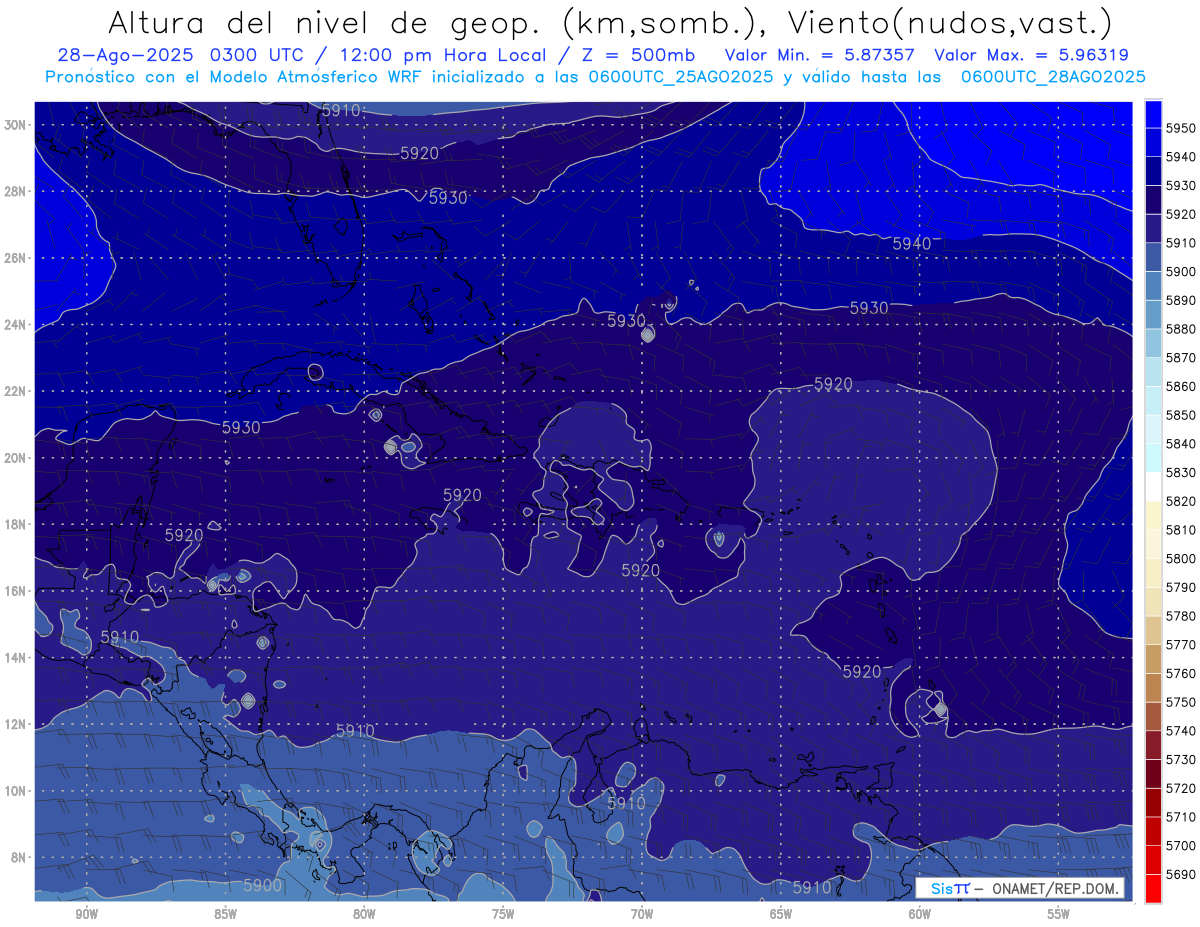Click the 5770 label on the color scale
The image size is (1200, 927).
1181,644
